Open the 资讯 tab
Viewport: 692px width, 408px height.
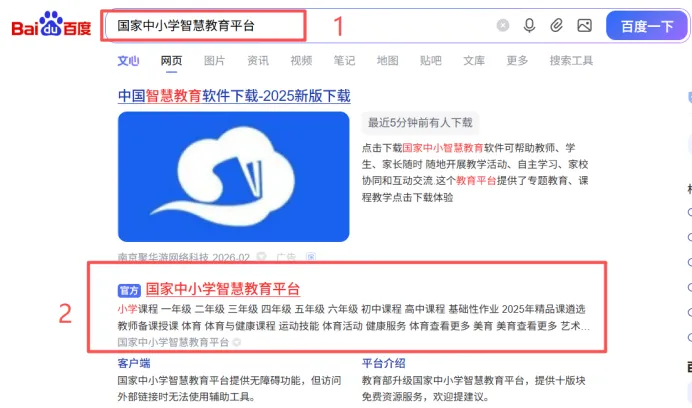[258, 60]
